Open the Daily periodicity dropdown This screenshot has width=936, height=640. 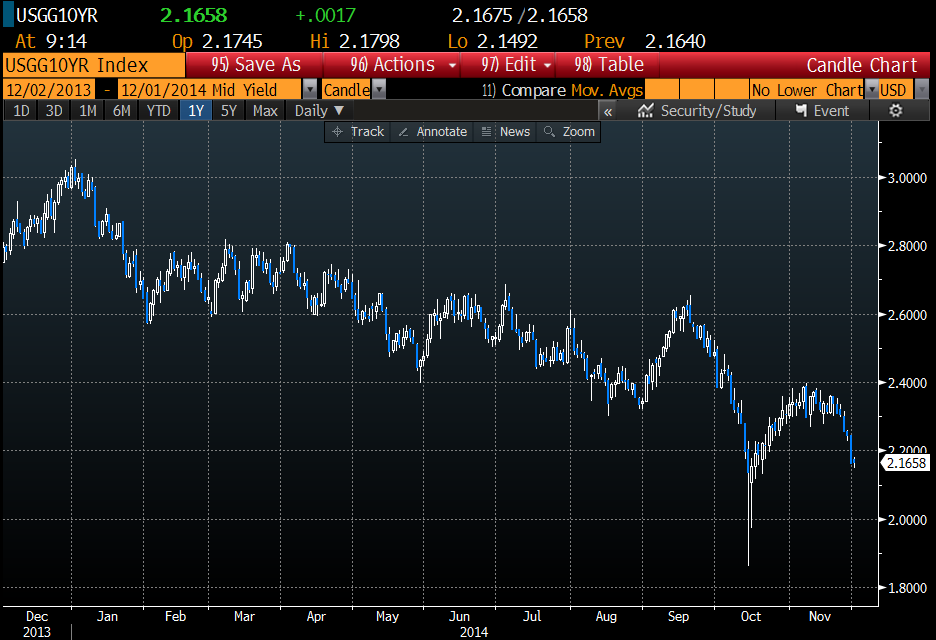(x=319, y=111)
